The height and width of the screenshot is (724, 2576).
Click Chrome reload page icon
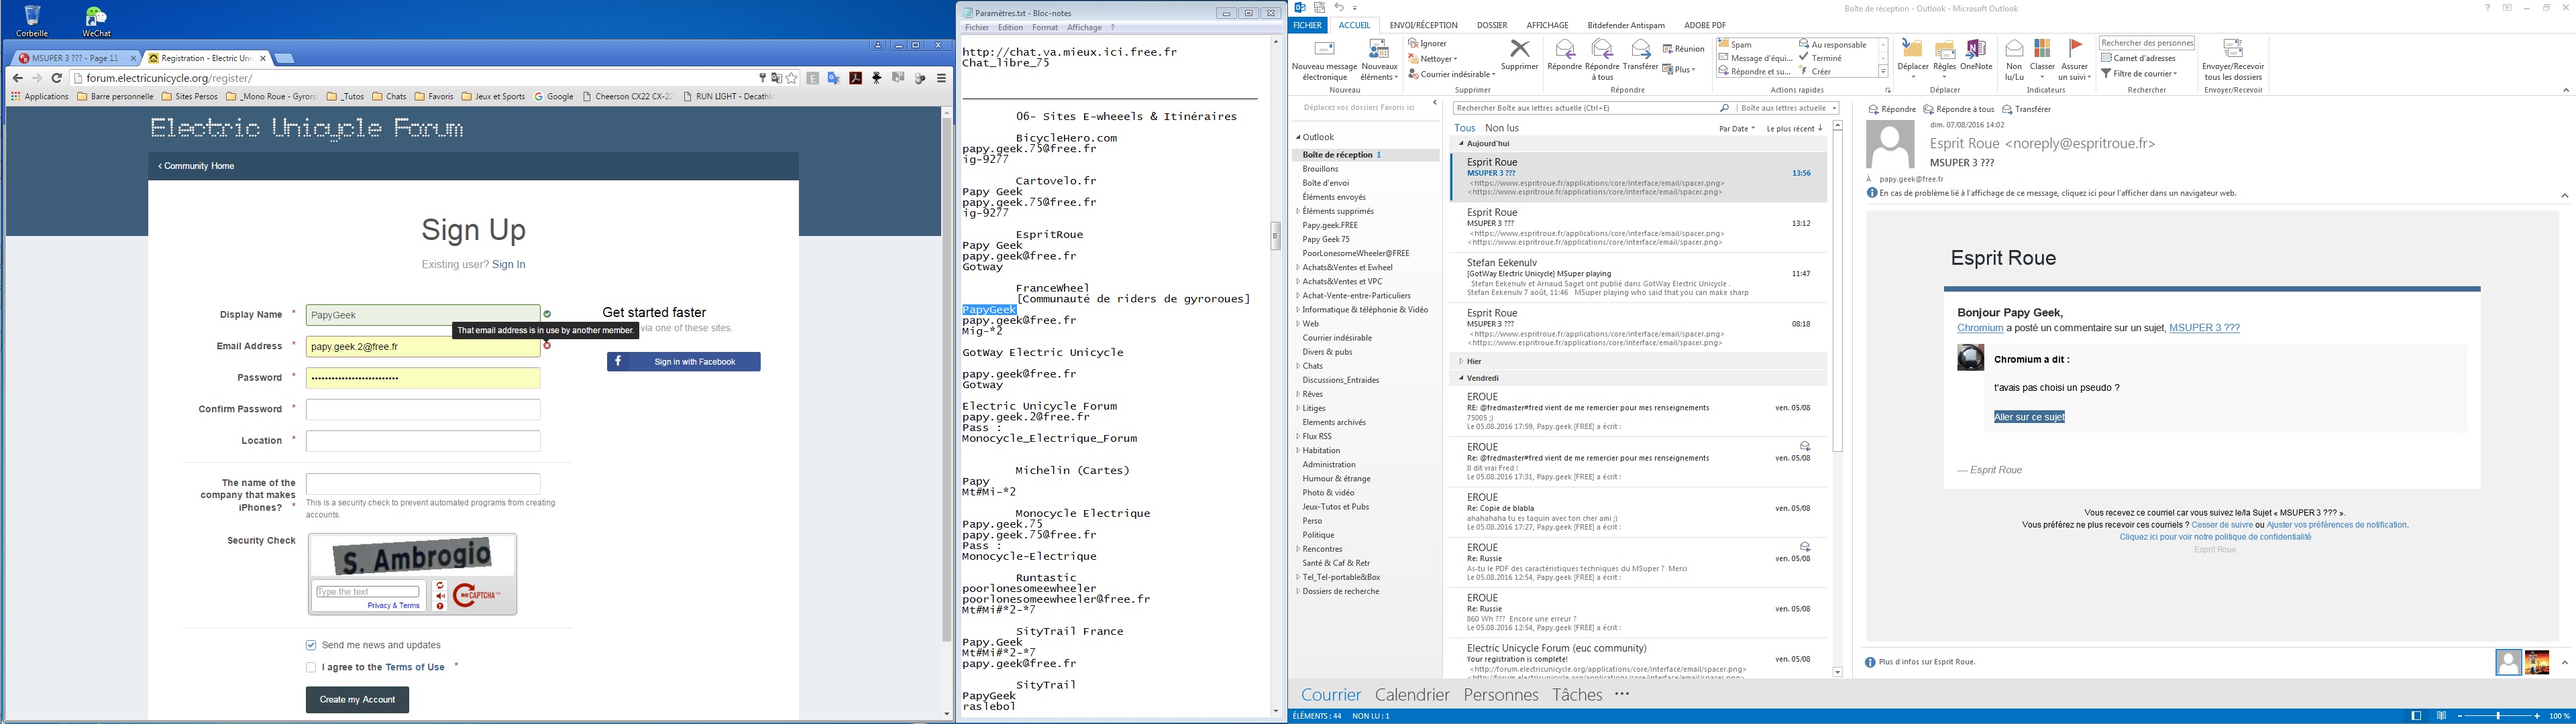pyautogui.click(x=57, y=78)
